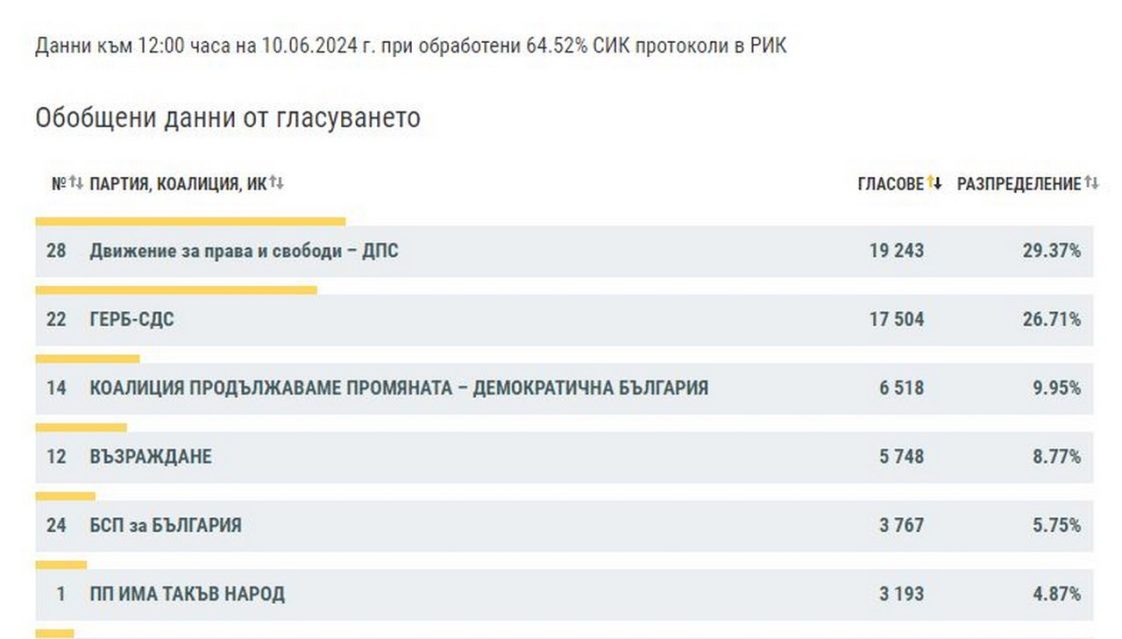
Task: Click the 26.71% distribution value
Action: [1051, 320]
